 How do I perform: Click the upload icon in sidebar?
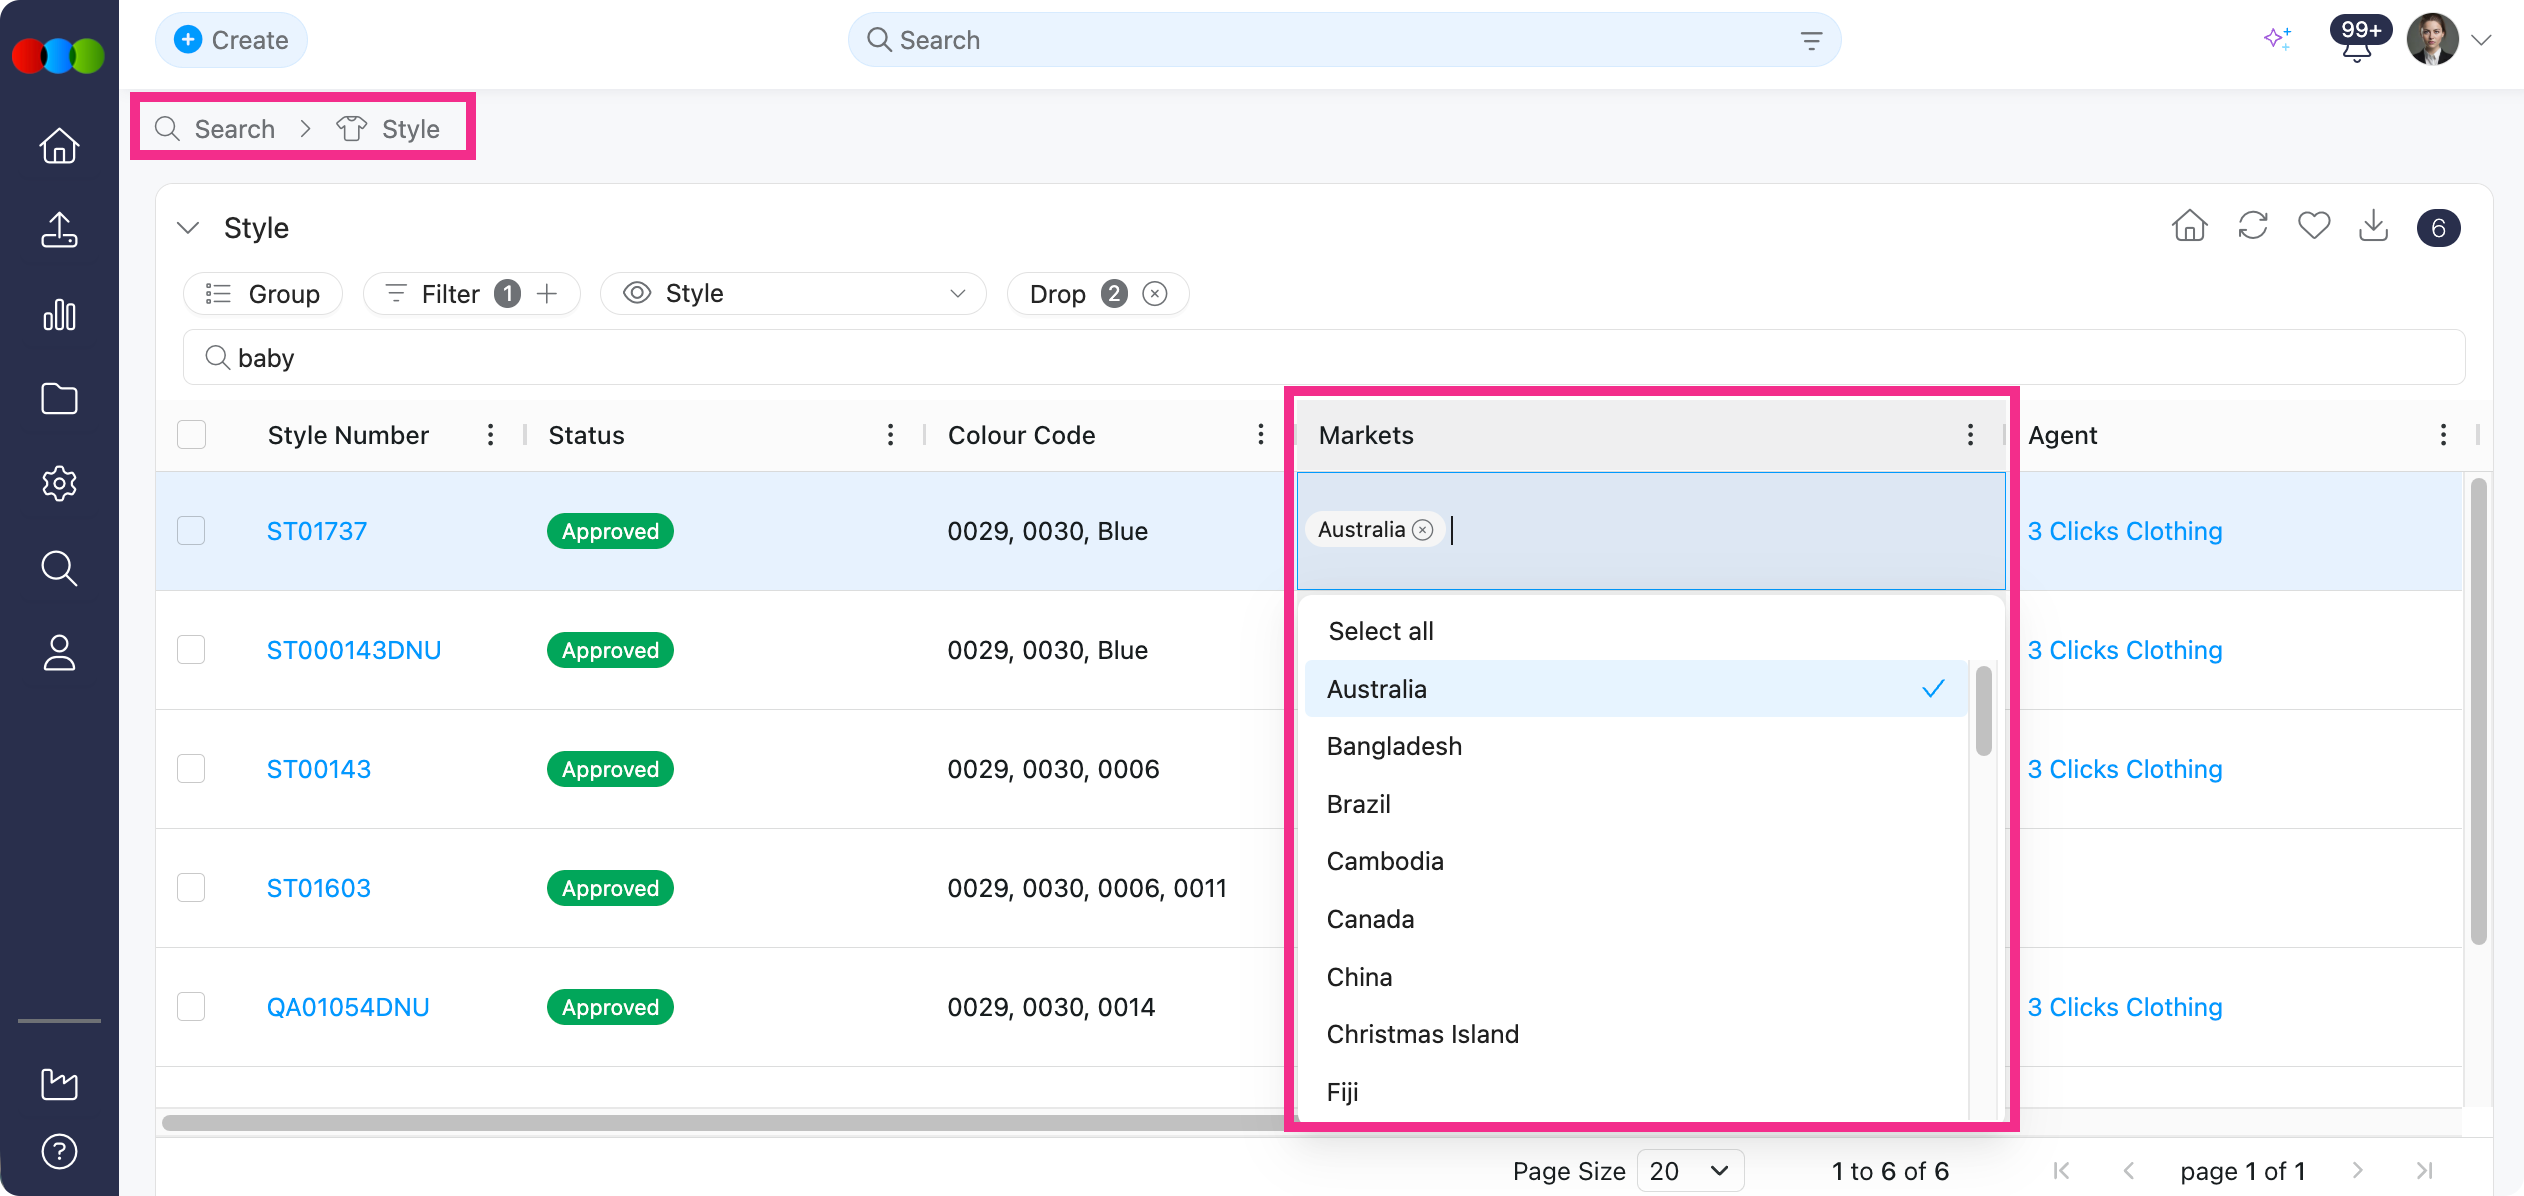tap(59, 229)
